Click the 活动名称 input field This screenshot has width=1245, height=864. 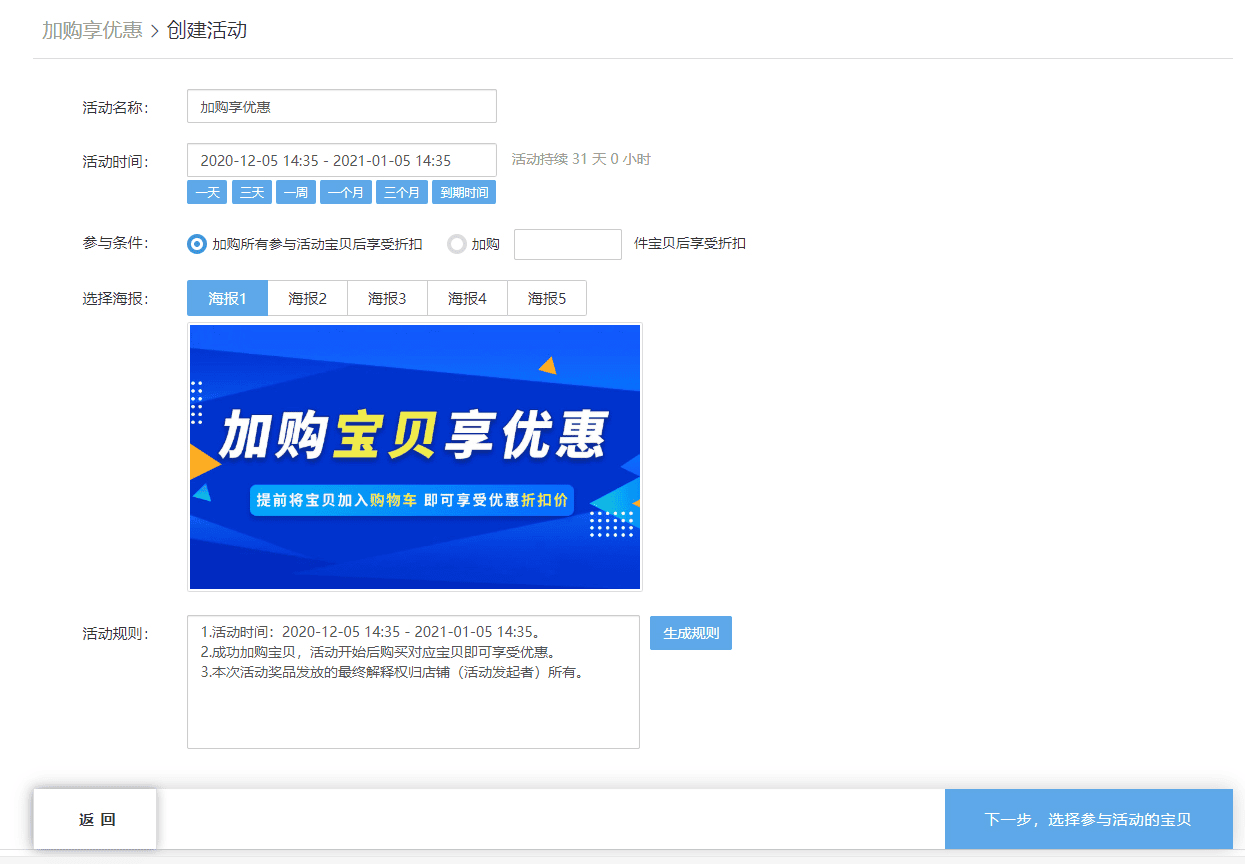pos(341,106)
